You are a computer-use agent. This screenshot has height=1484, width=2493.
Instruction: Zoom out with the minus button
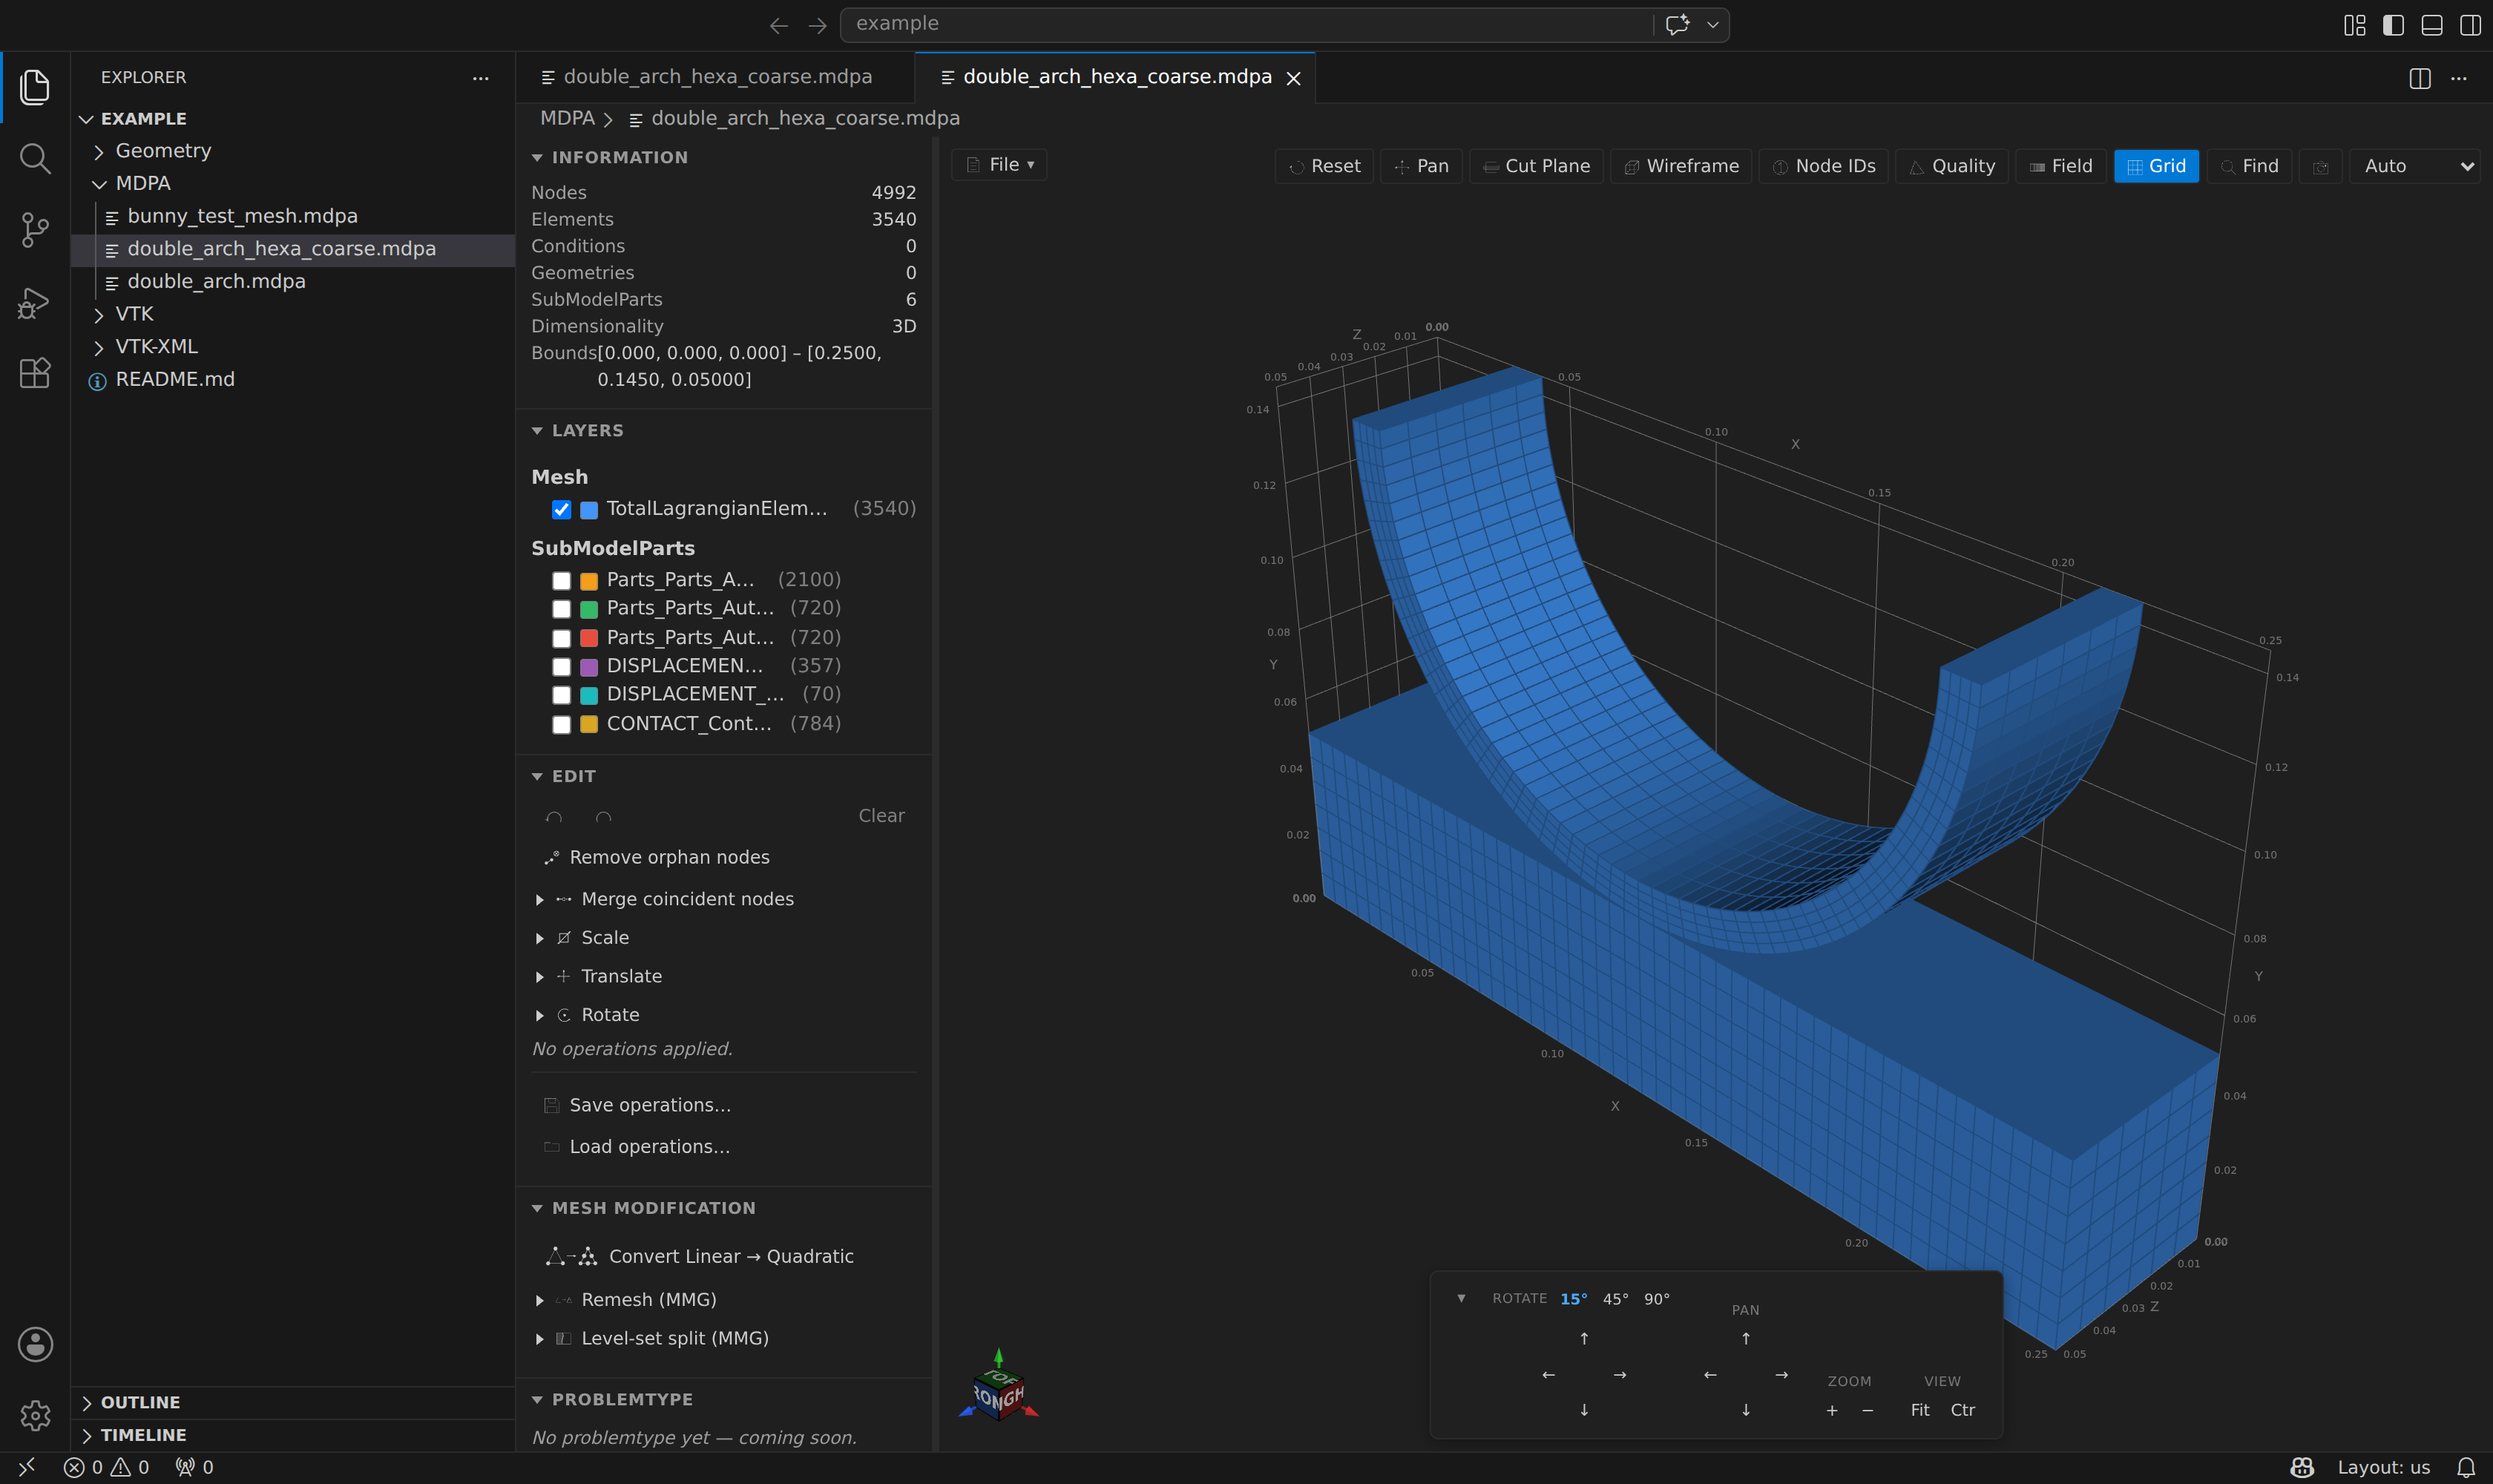pyautogui.click(x=1867, y=1410)
